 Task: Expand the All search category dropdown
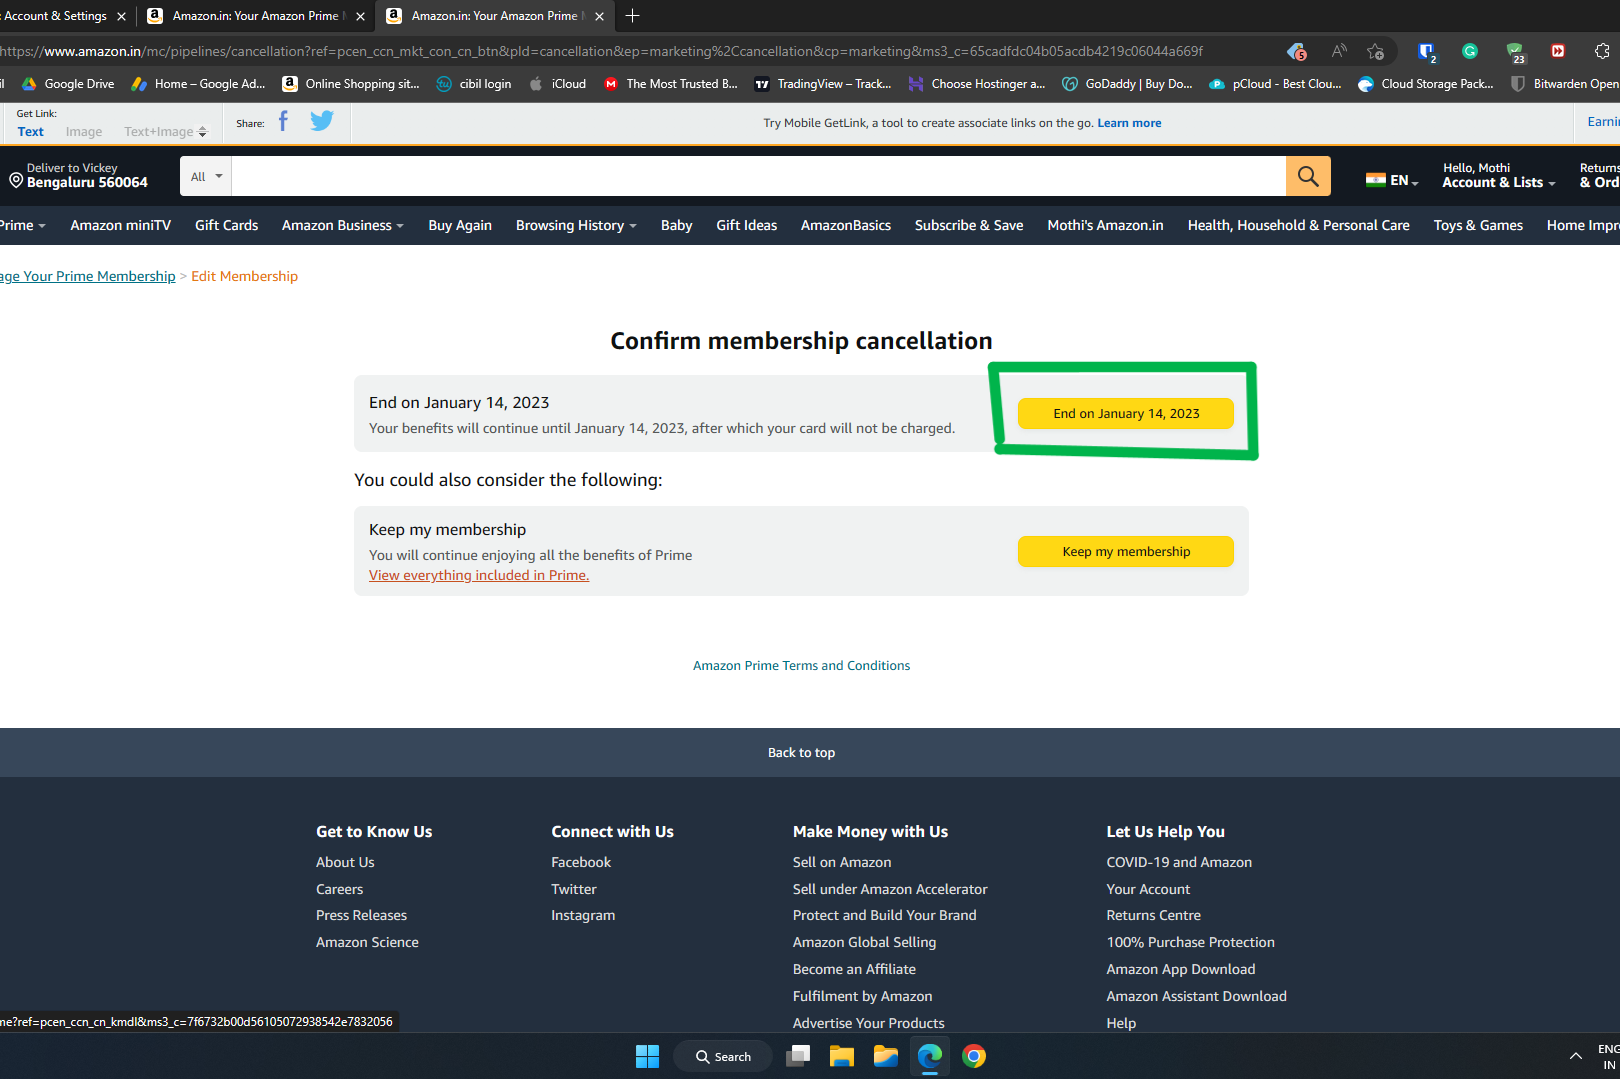click(x=206, y=176)
